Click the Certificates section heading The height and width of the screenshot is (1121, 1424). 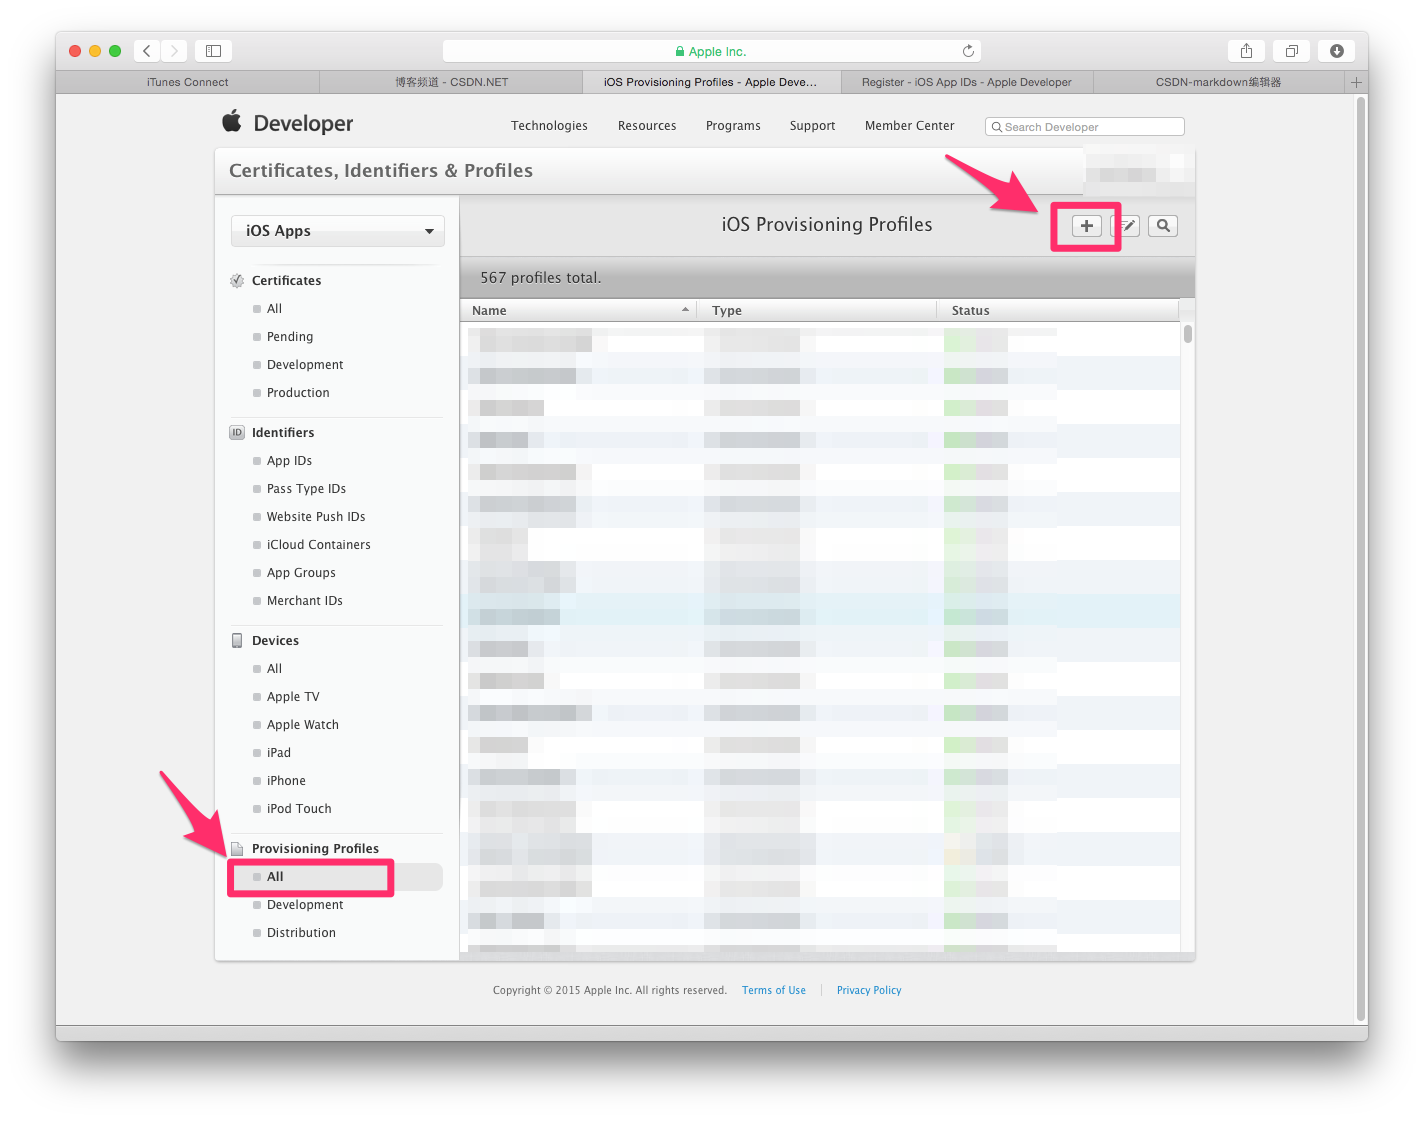286,281
